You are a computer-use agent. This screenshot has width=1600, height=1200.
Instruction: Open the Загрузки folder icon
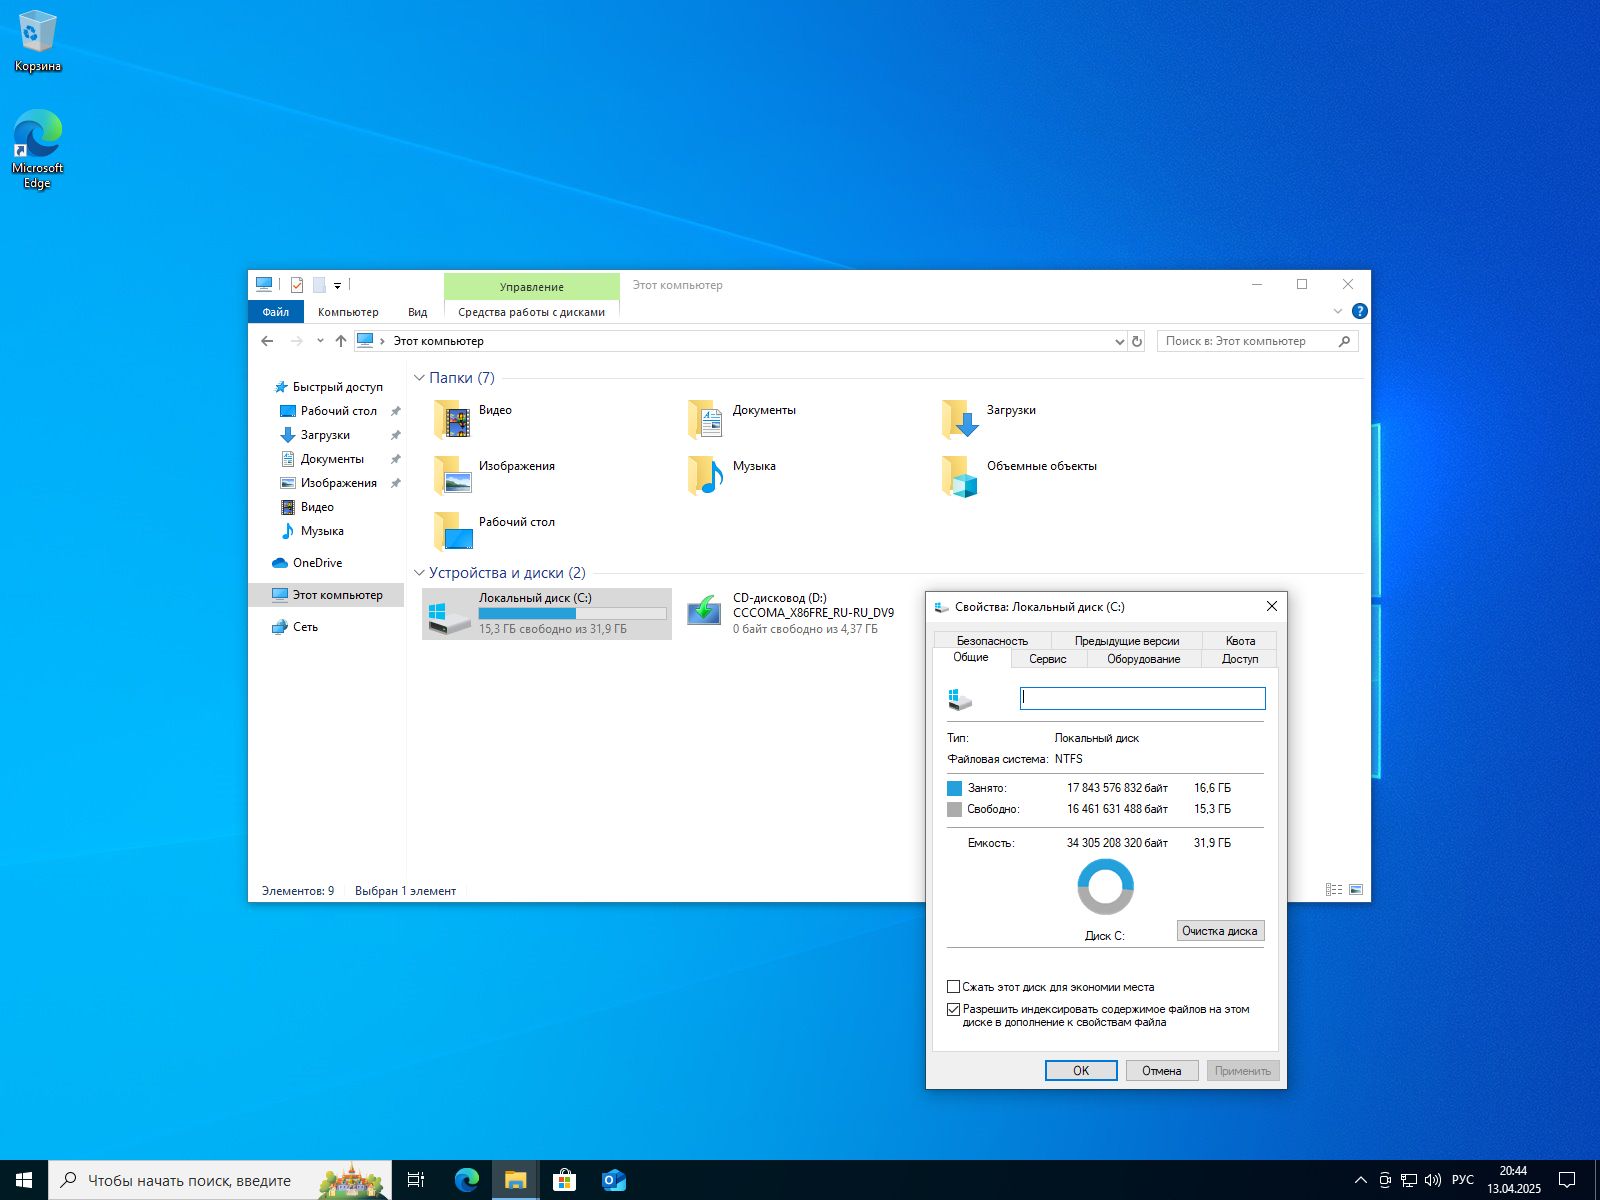960,421
